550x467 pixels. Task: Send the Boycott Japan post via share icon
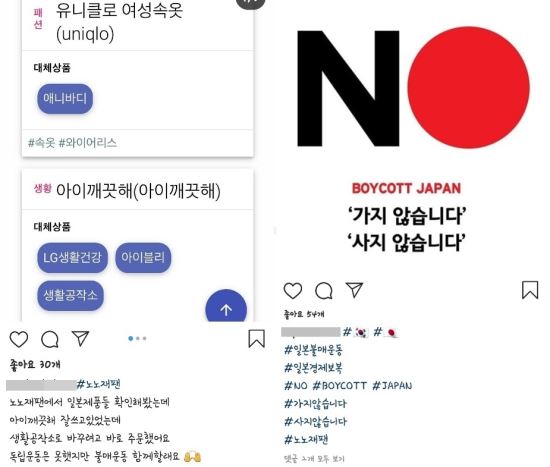click(x=354, y=290)
